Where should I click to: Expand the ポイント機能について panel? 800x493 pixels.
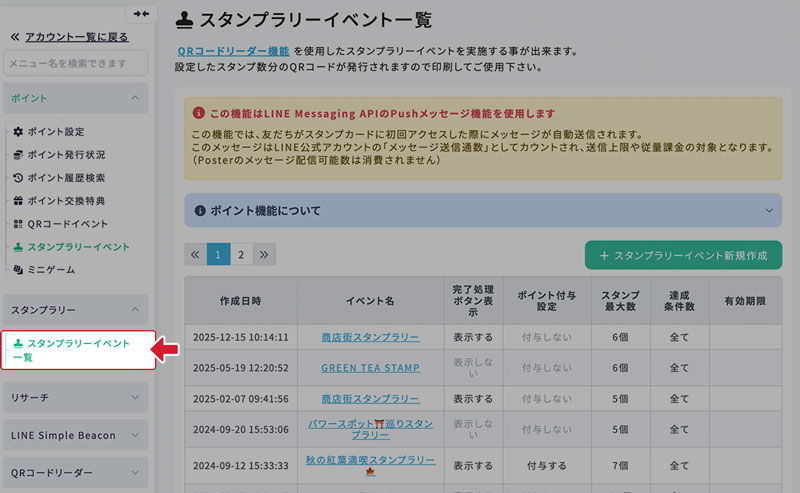pos(768,211)
